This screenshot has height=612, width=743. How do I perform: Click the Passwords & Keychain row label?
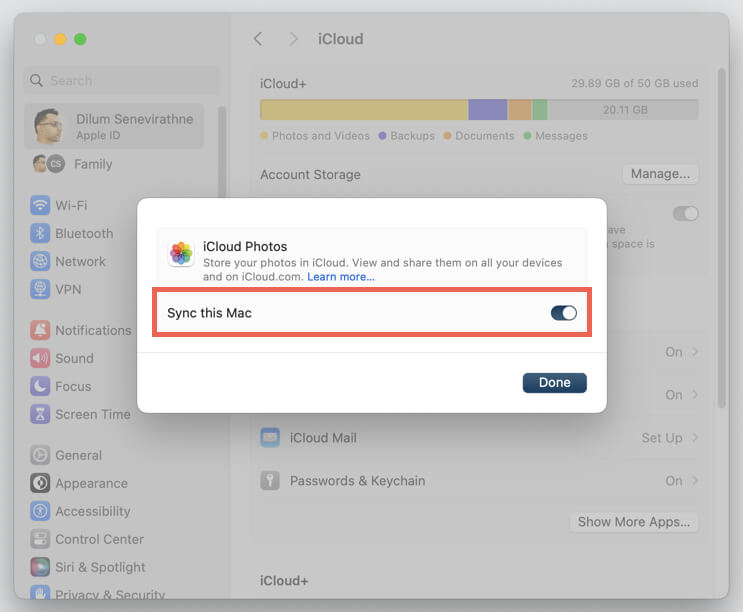(x=357, y=481)
